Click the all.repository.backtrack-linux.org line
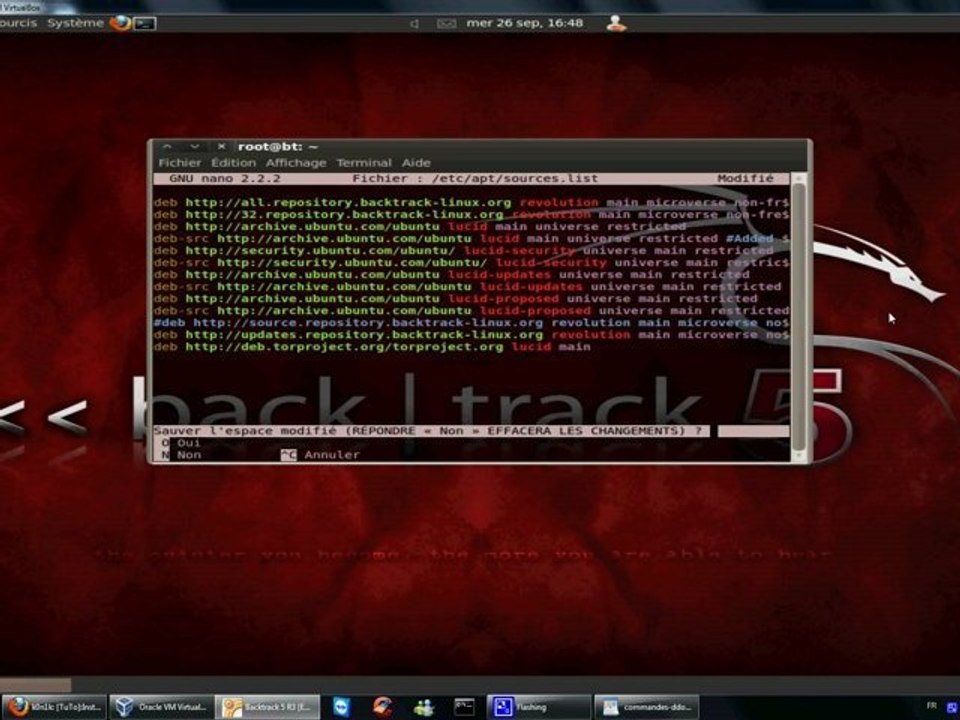Image resolution: width=960 pixels, height=720 pixels. [471, 203]
